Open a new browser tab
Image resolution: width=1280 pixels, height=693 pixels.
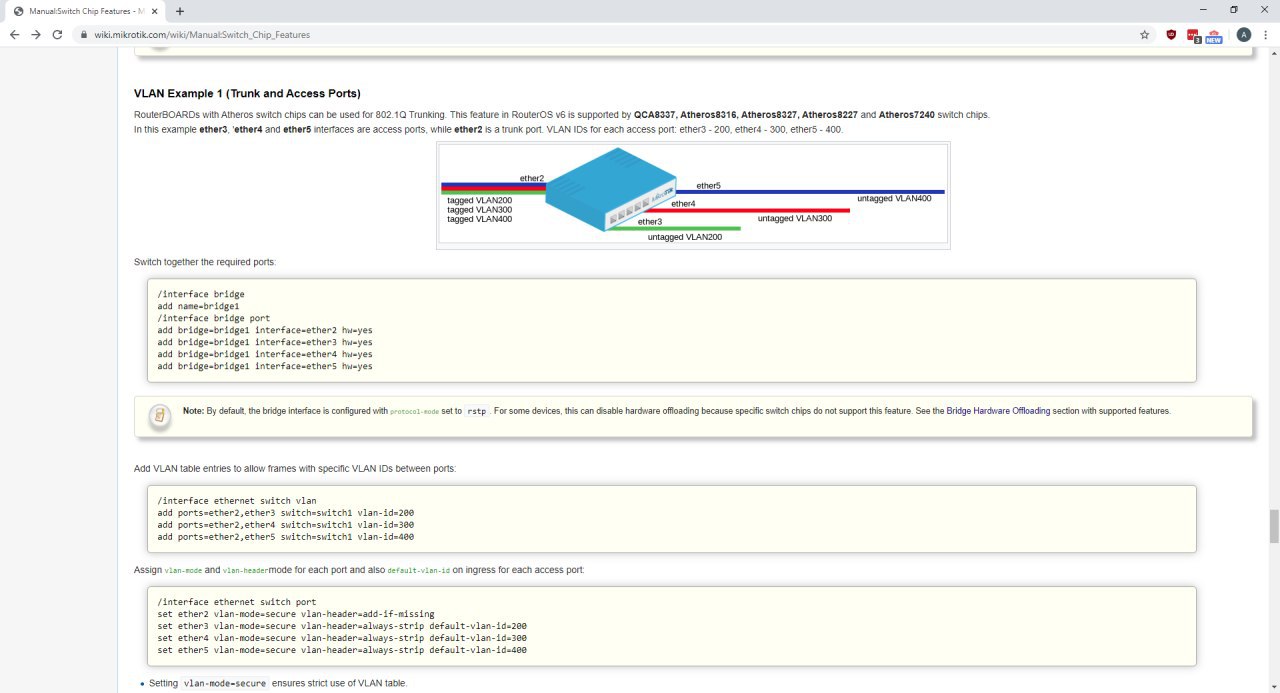point(180,11)
